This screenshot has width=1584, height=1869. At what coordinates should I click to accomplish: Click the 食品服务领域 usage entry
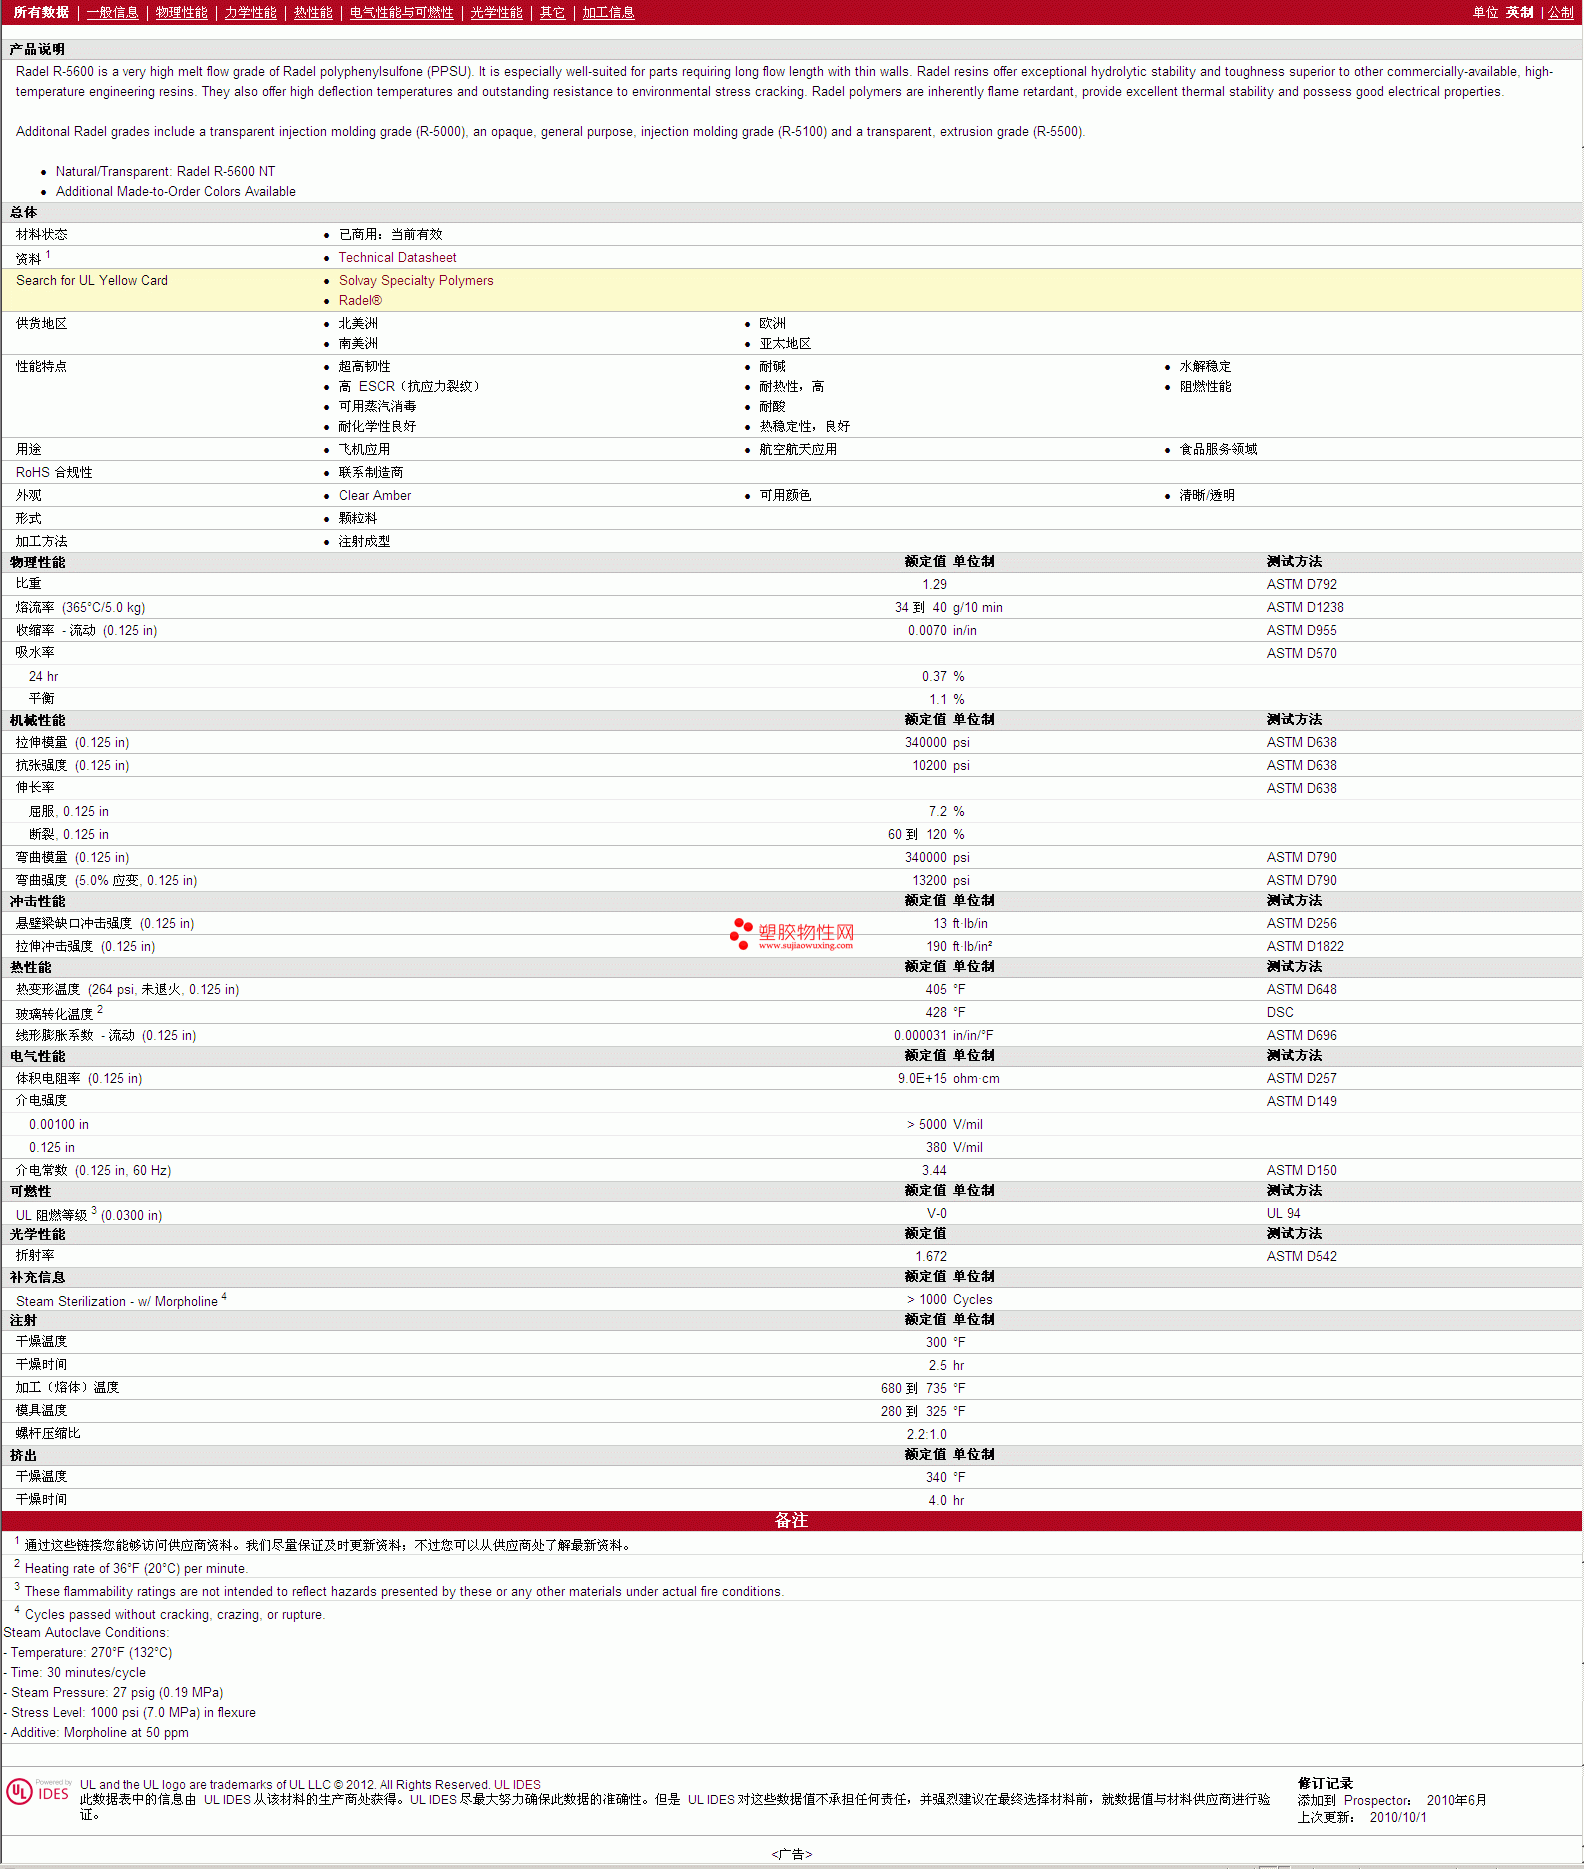click(1218, 449)
